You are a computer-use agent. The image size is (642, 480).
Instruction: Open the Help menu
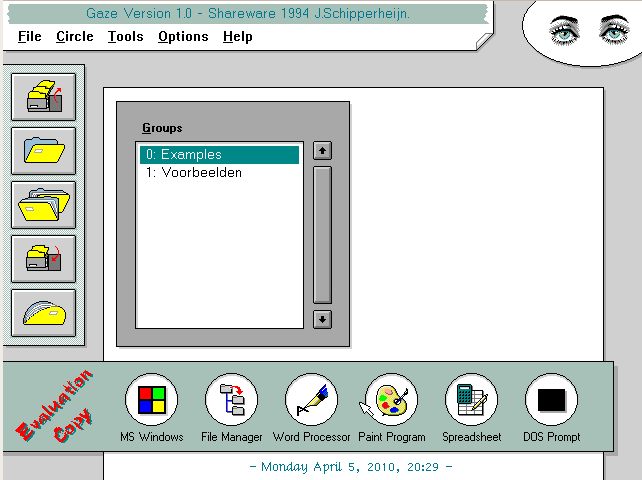pos(237,36)
